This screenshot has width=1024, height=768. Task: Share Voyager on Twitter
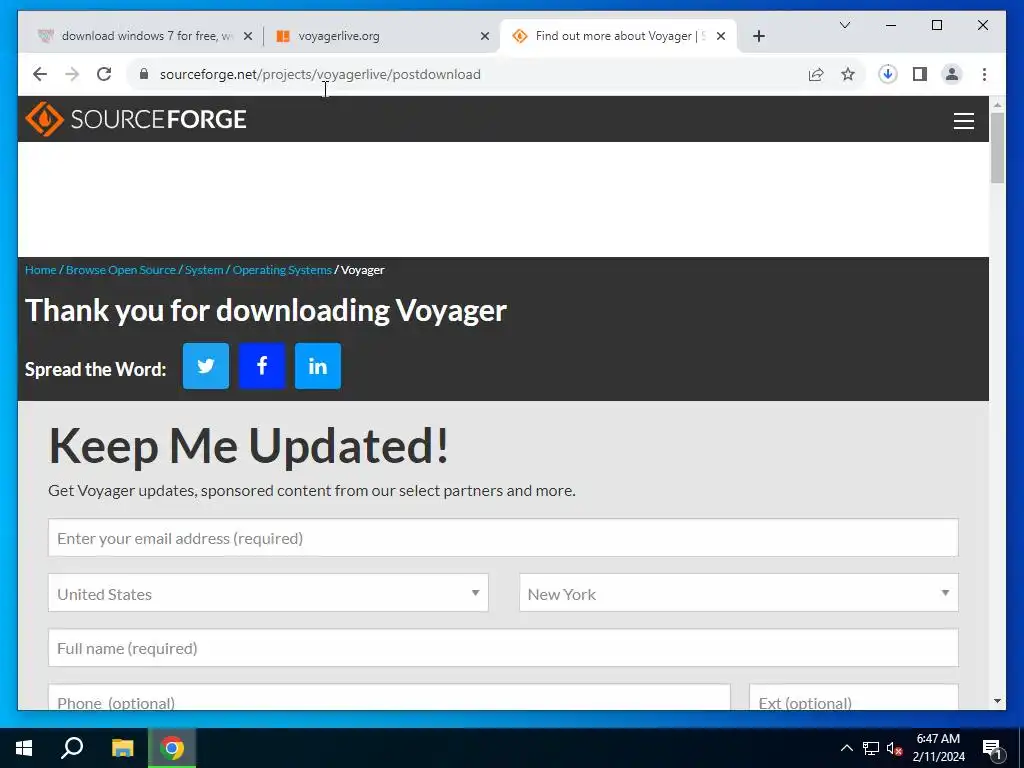coord(206,366)
